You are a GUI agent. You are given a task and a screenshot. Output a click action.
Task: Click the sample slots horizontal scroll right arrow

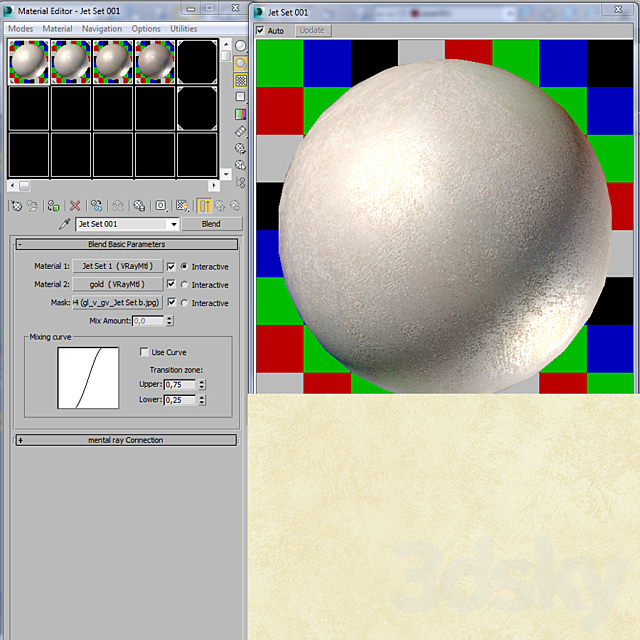(x=214, y=186)
